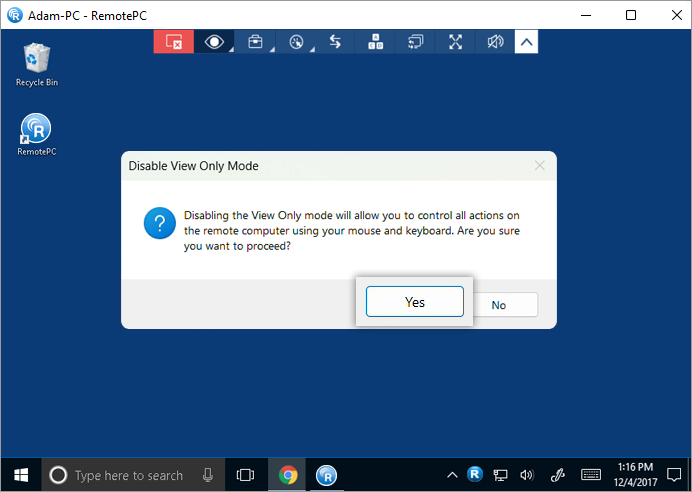
Task: Collapse the toolbar with the up chevron
Action: click(527, 42)
